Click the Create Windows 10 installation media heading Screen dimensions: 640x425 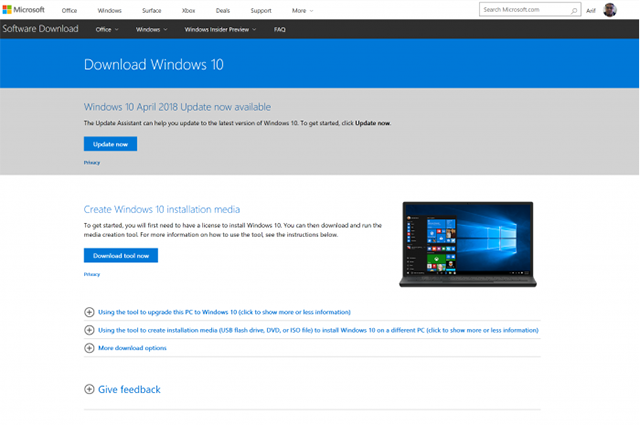[162, 209]
